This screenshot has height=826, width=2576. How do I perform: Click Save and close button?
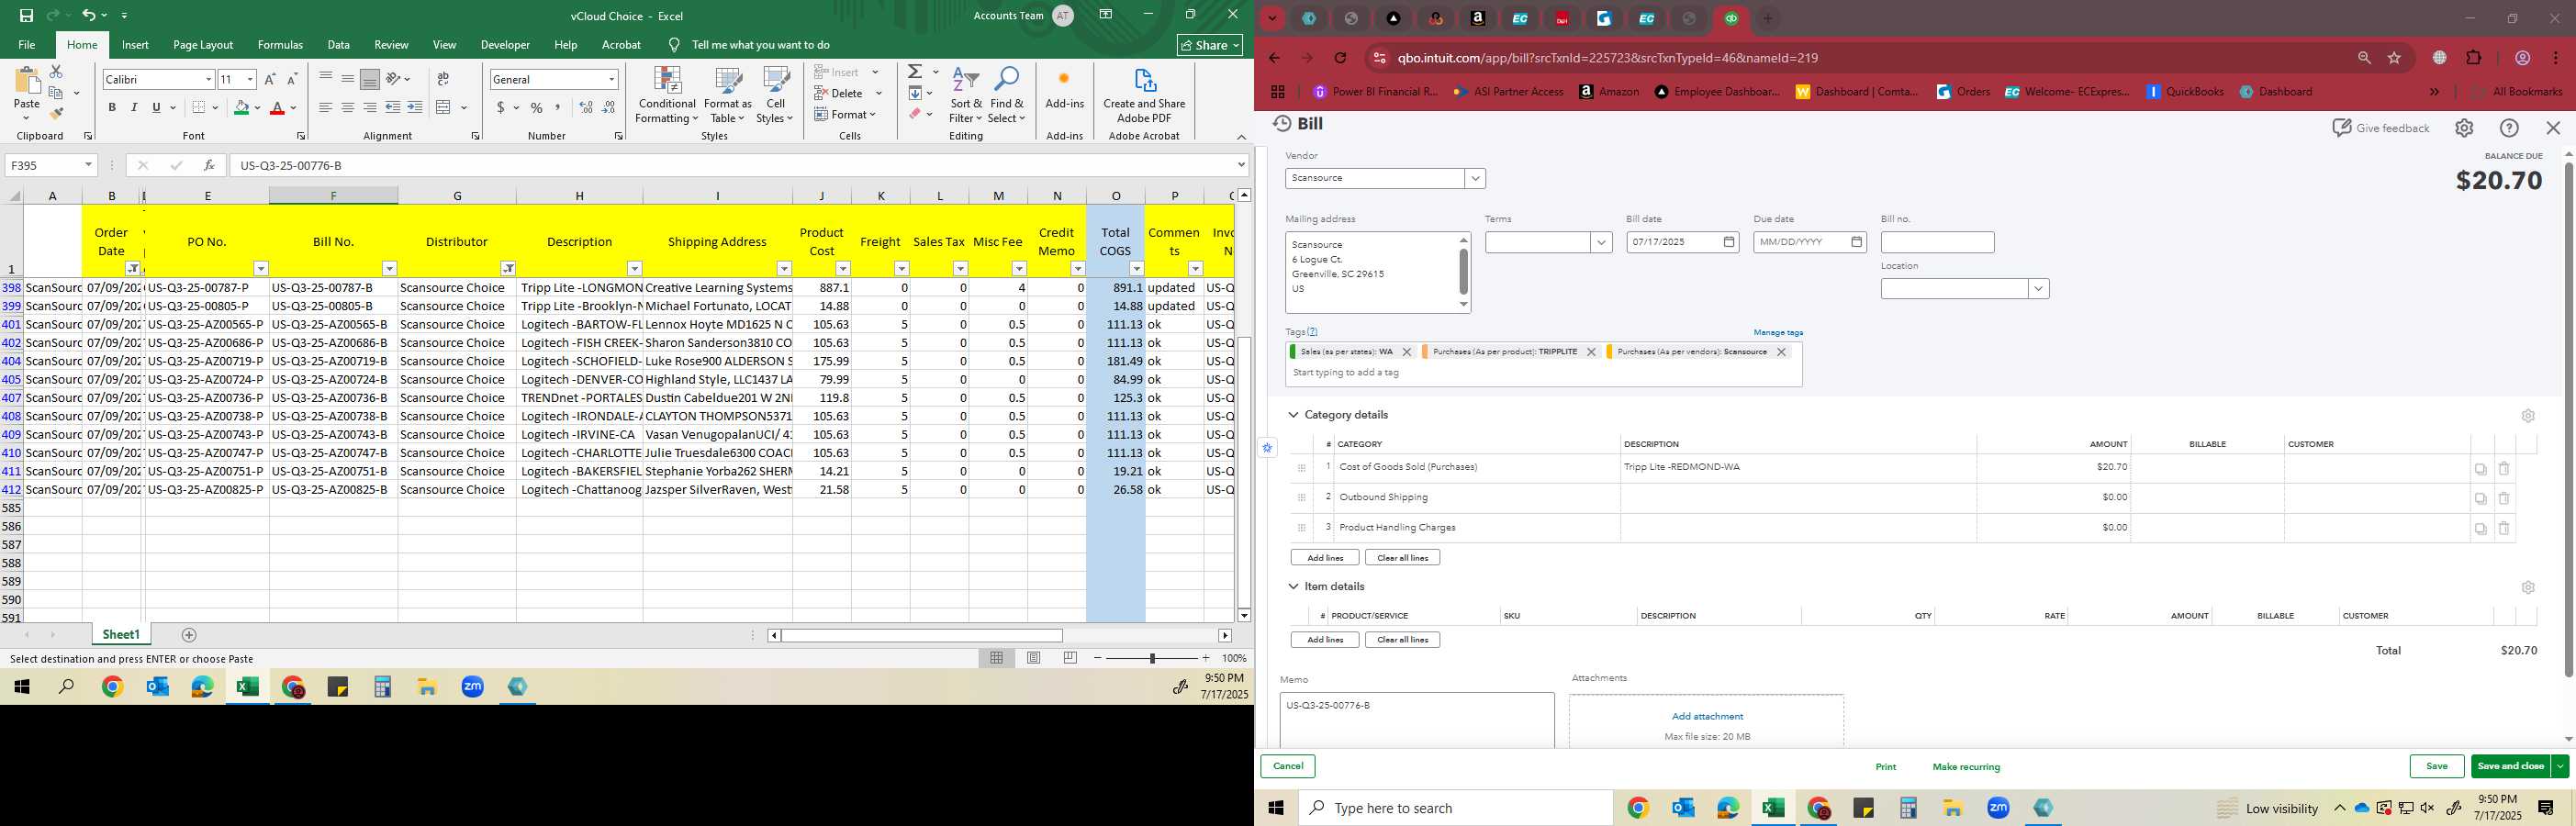(2511, 766)
